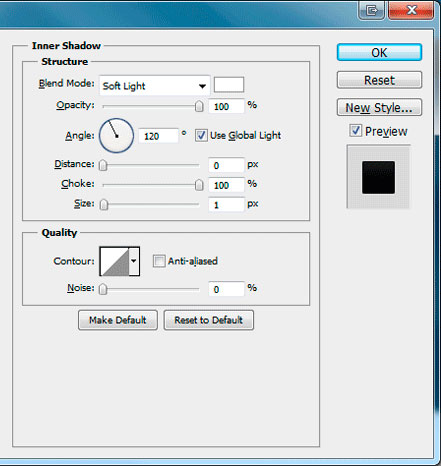Click the OK button

(x=379, y=52)
